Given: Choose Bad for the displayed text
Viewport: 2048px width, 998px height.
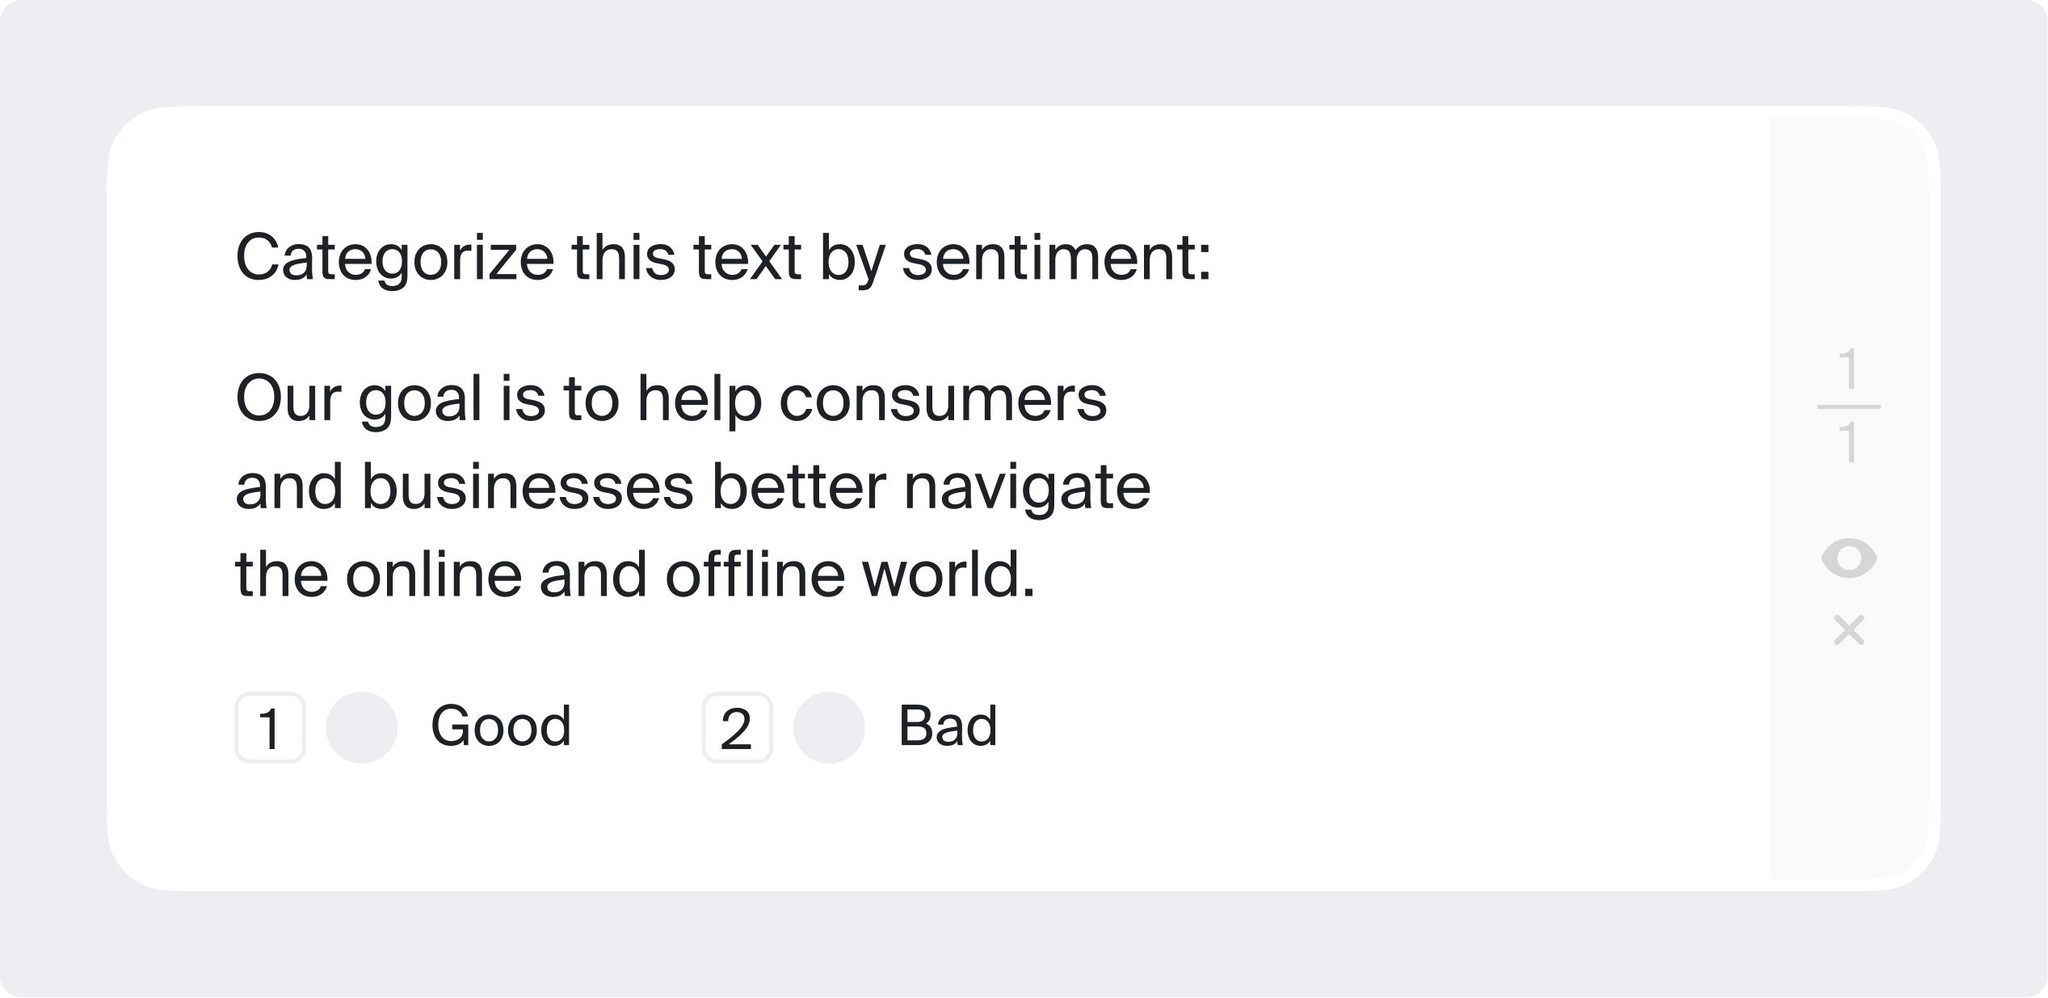Looking at the screenshot, I should point(830,728).
